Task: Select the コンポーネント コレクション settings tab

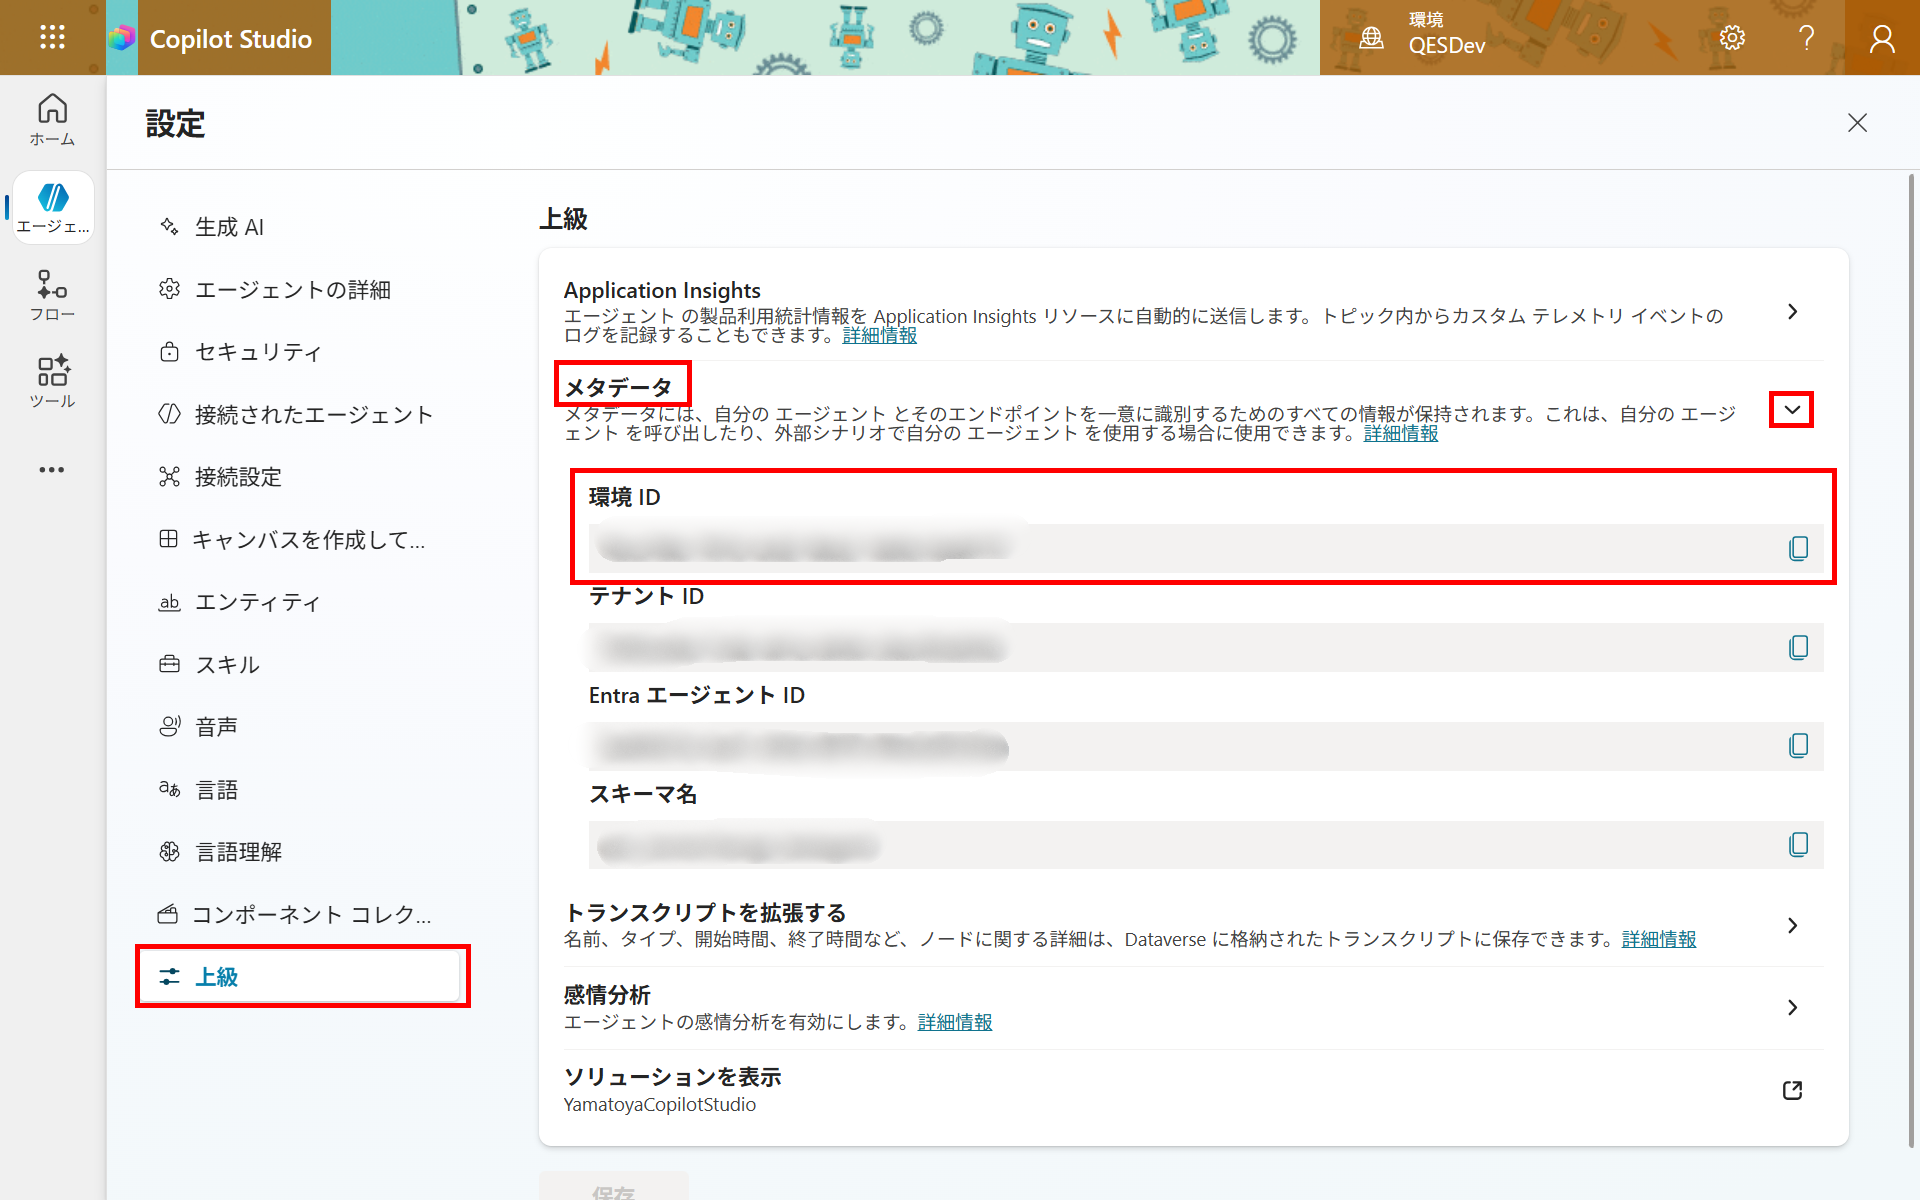Action: pyautogui.click(x=300, y=914)
